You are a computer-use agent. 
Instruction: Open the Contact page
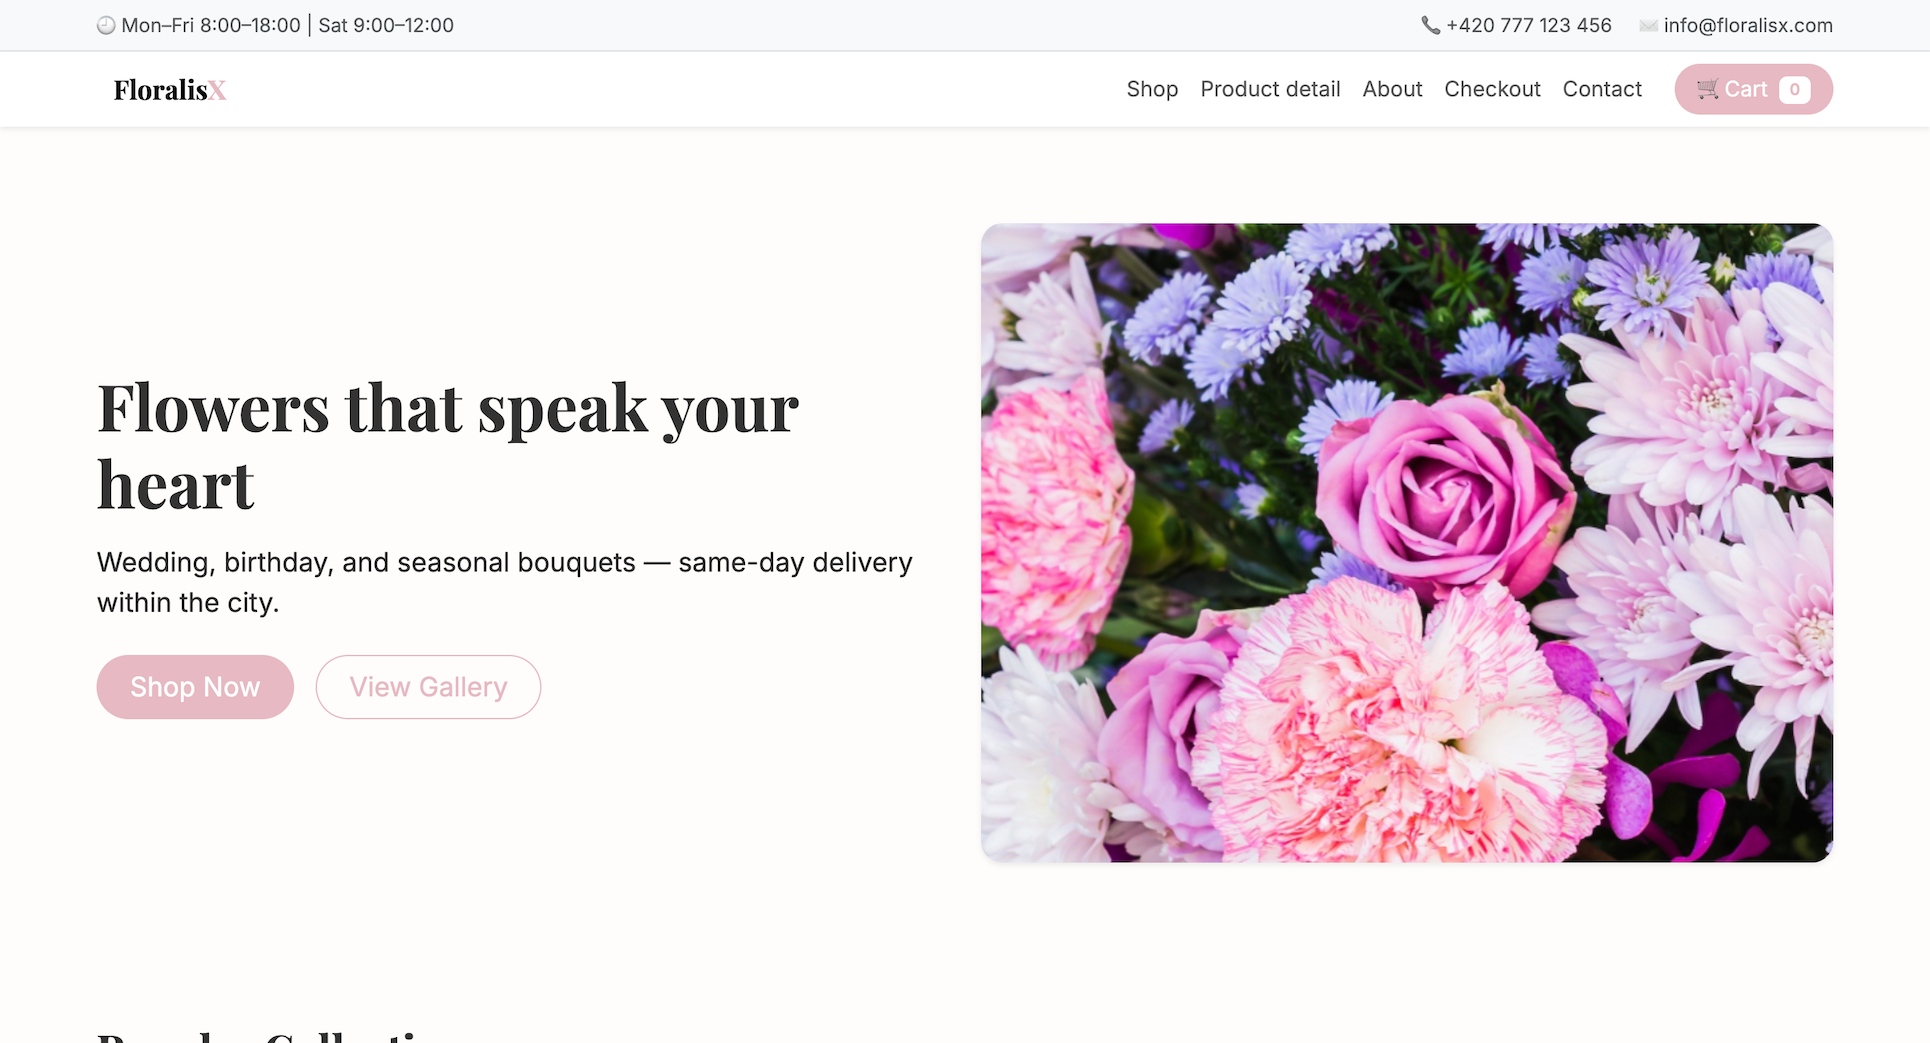pos(1602,89)
